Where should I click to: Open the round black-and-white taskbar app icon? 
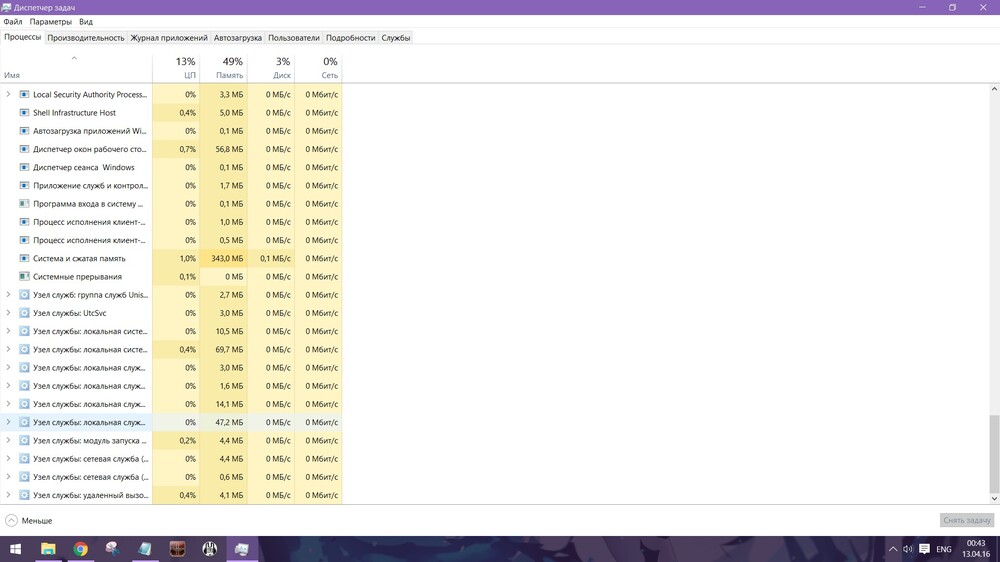click(x=209, y=549)
